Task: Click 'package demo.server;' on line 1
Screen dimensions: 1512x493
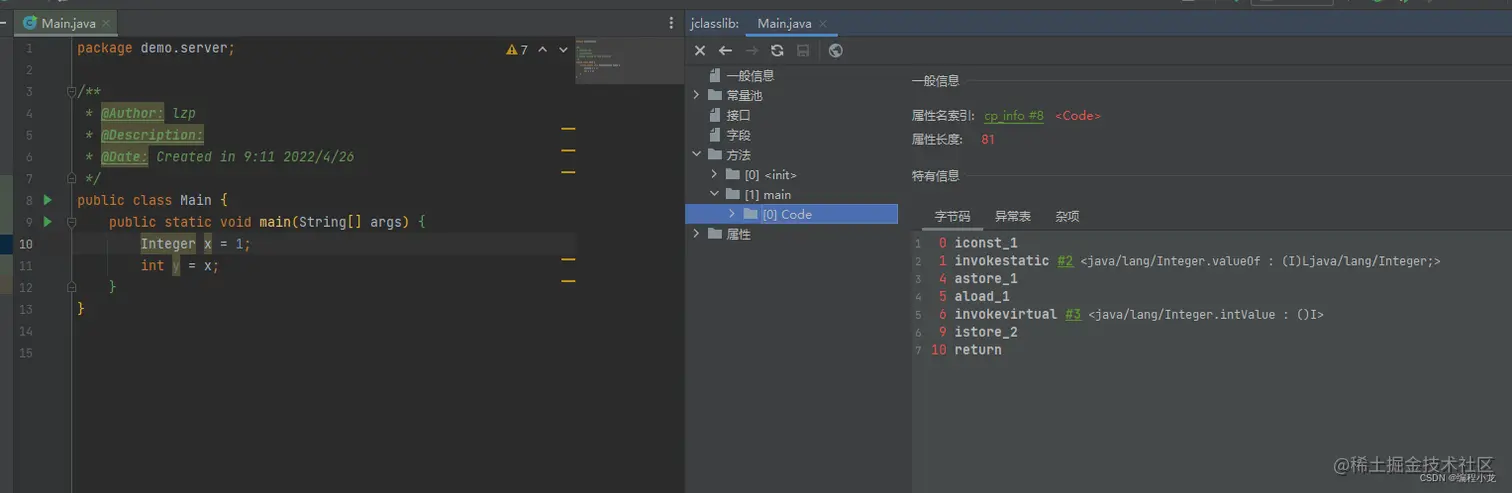Action: tap(156, 48)
